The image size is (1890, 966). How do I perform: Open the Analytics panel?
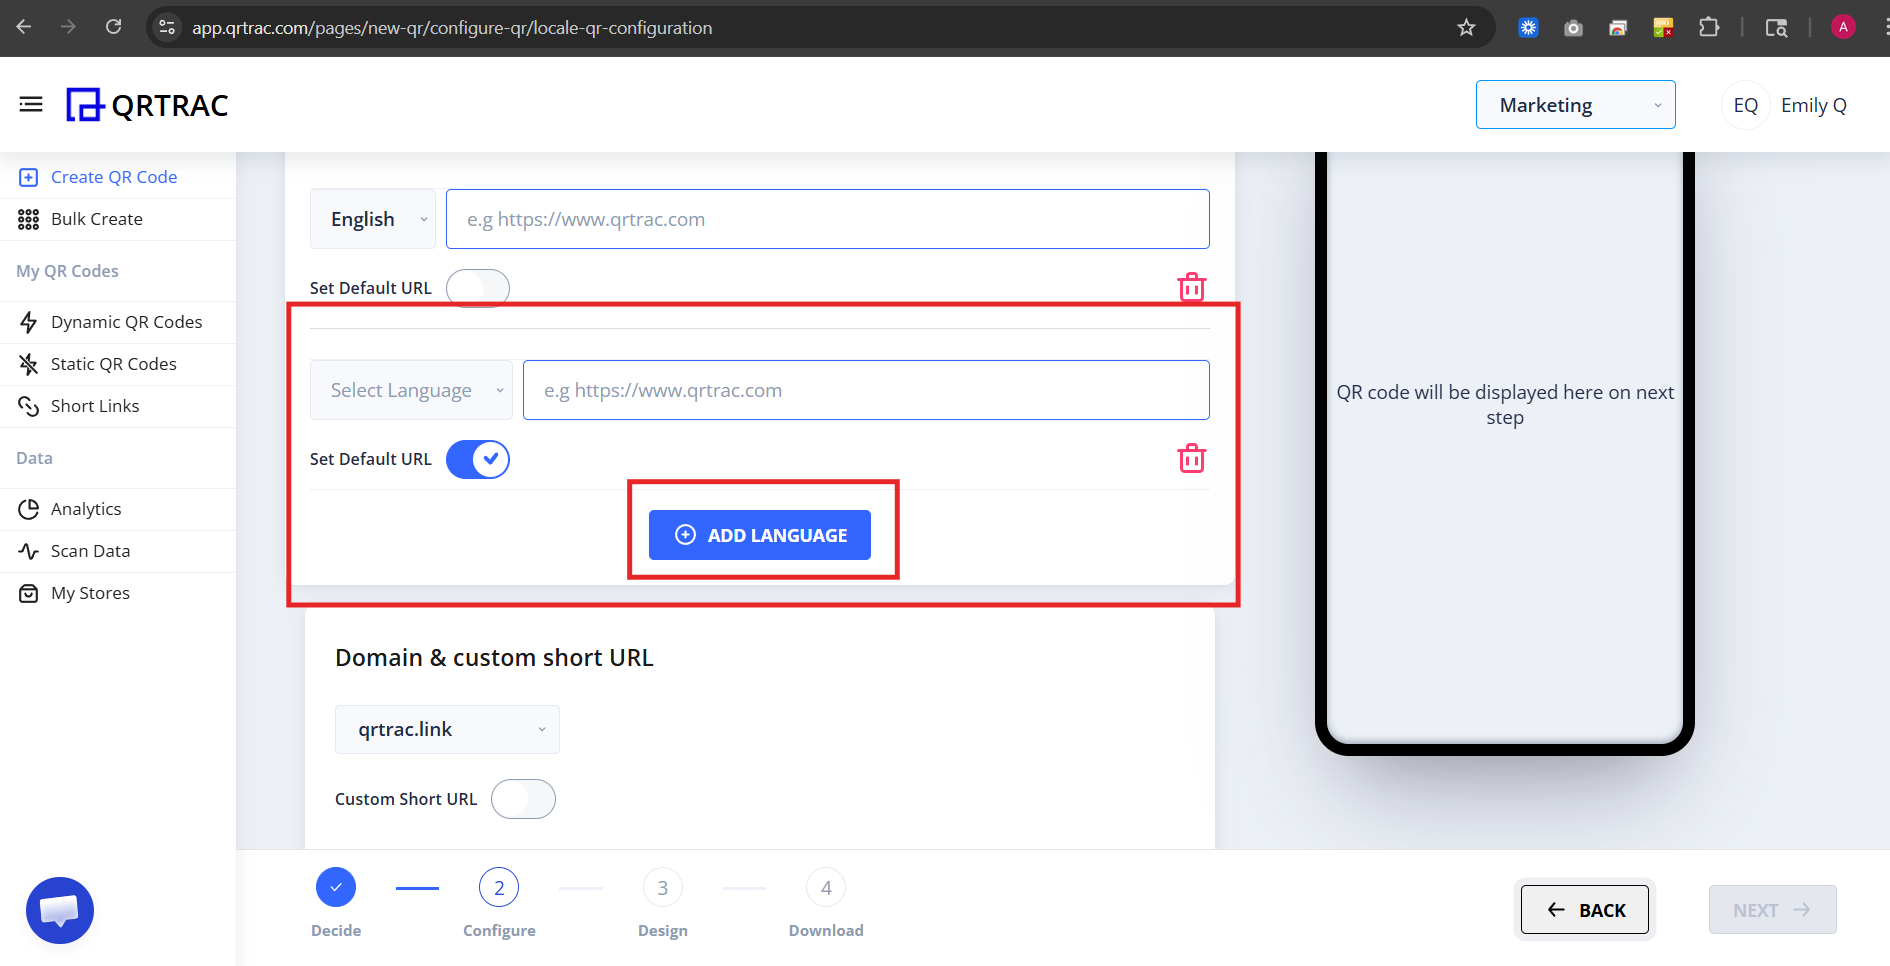pyautogui.click(x=86, y=509)
